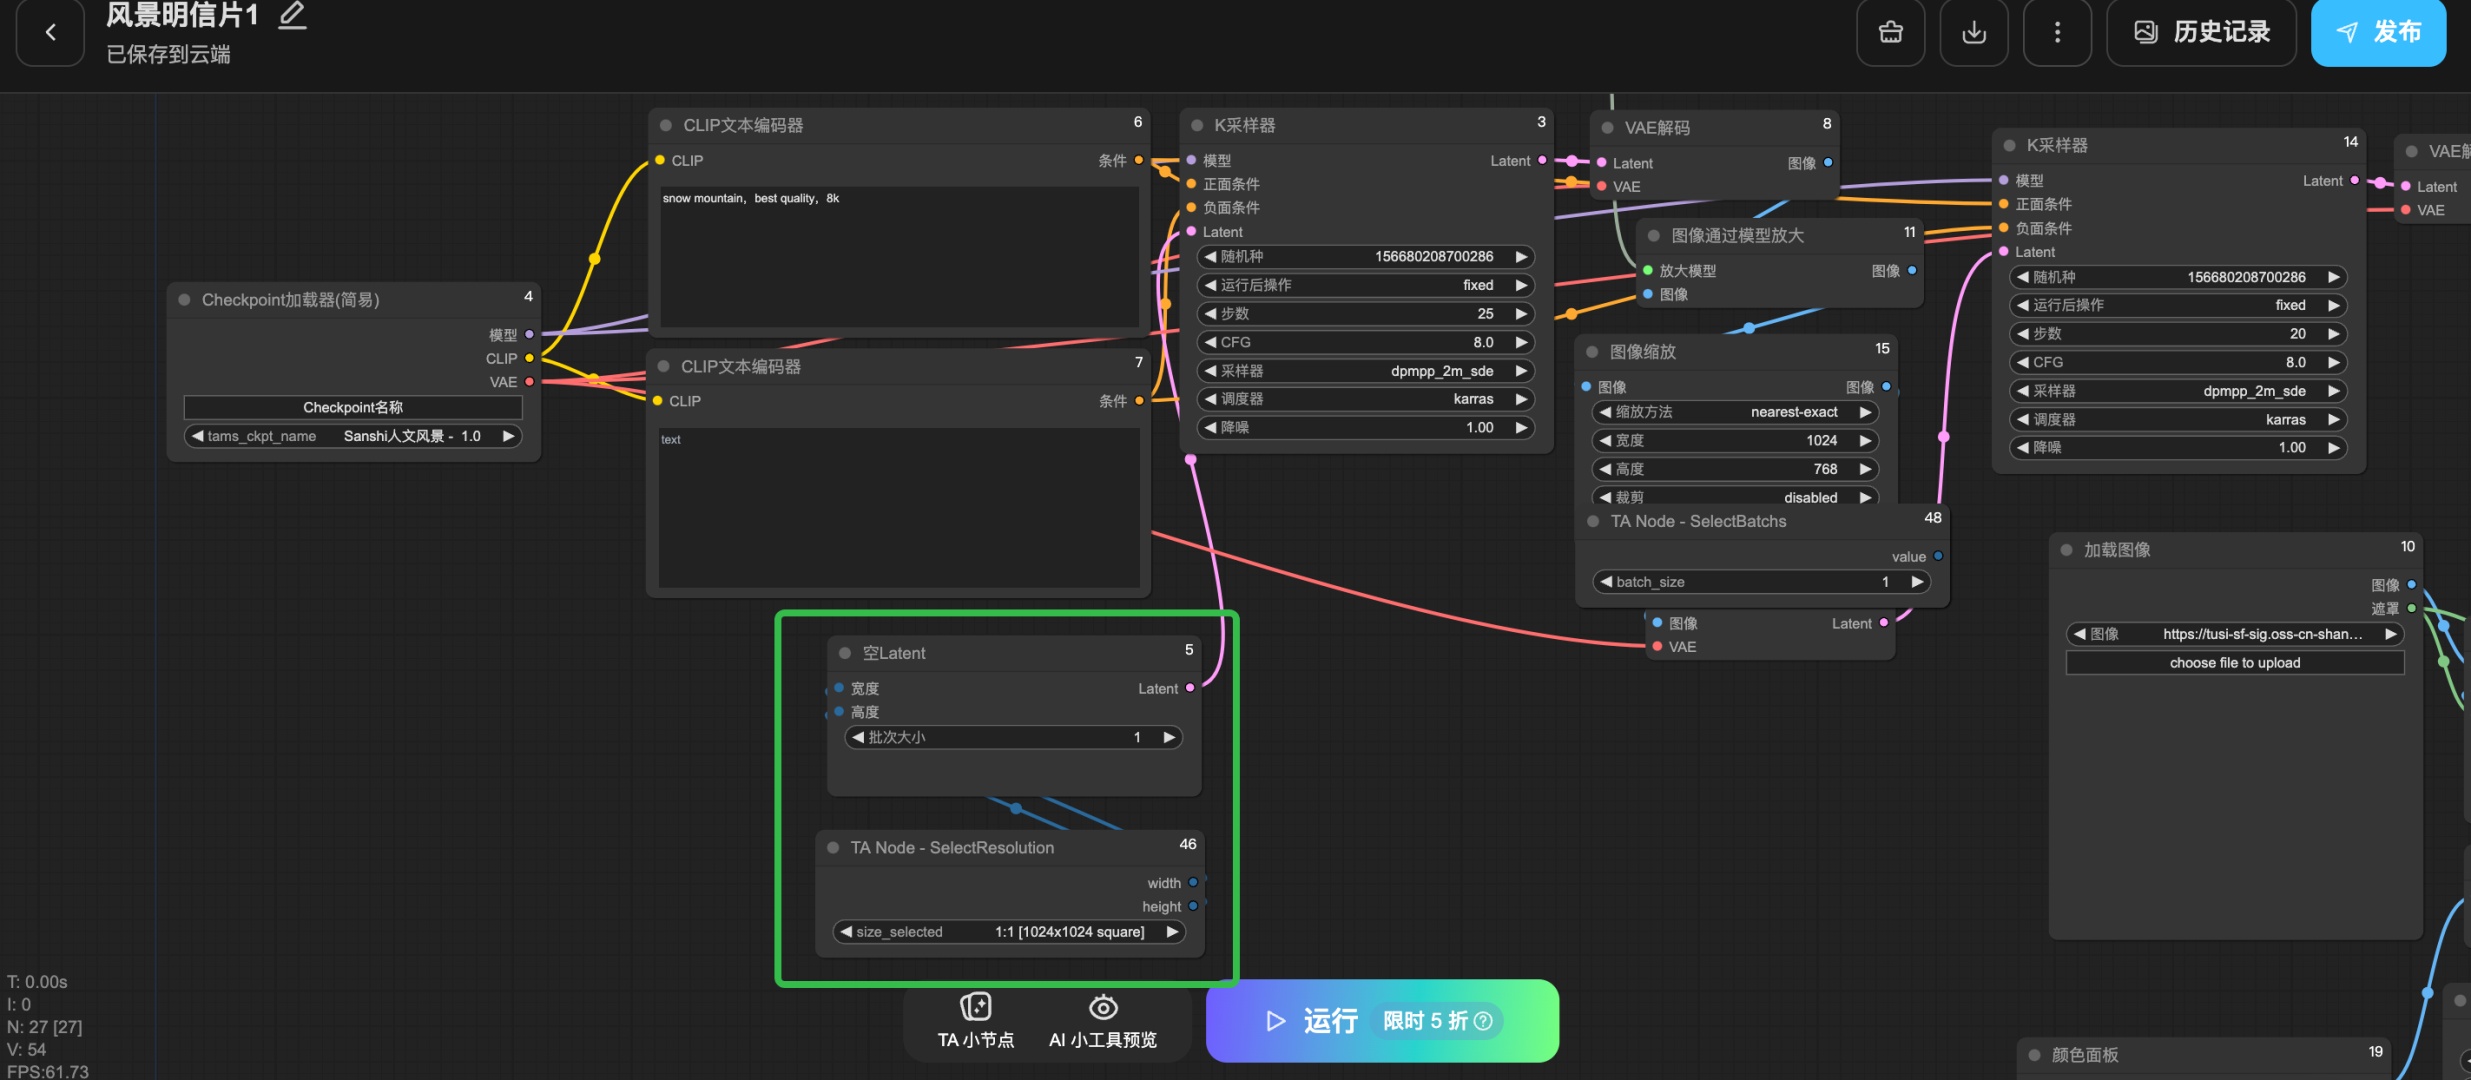Click the 发布 publish button
2471x1080 pixels.
(x=2377, y=32)
